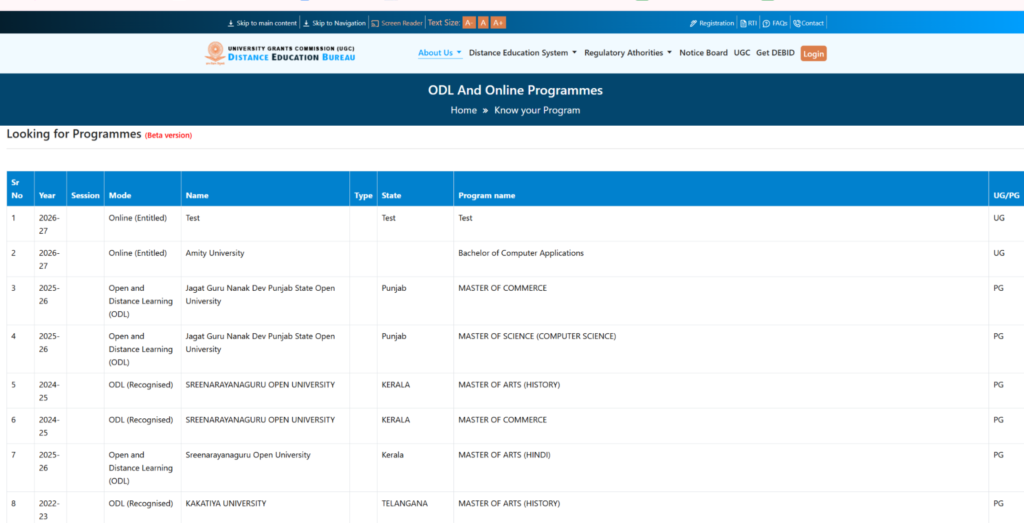Image resolution: width=1024 pixels, height=523 pixels.
Task: Open the Screen Reader link
Action: [x=397, y=23]
